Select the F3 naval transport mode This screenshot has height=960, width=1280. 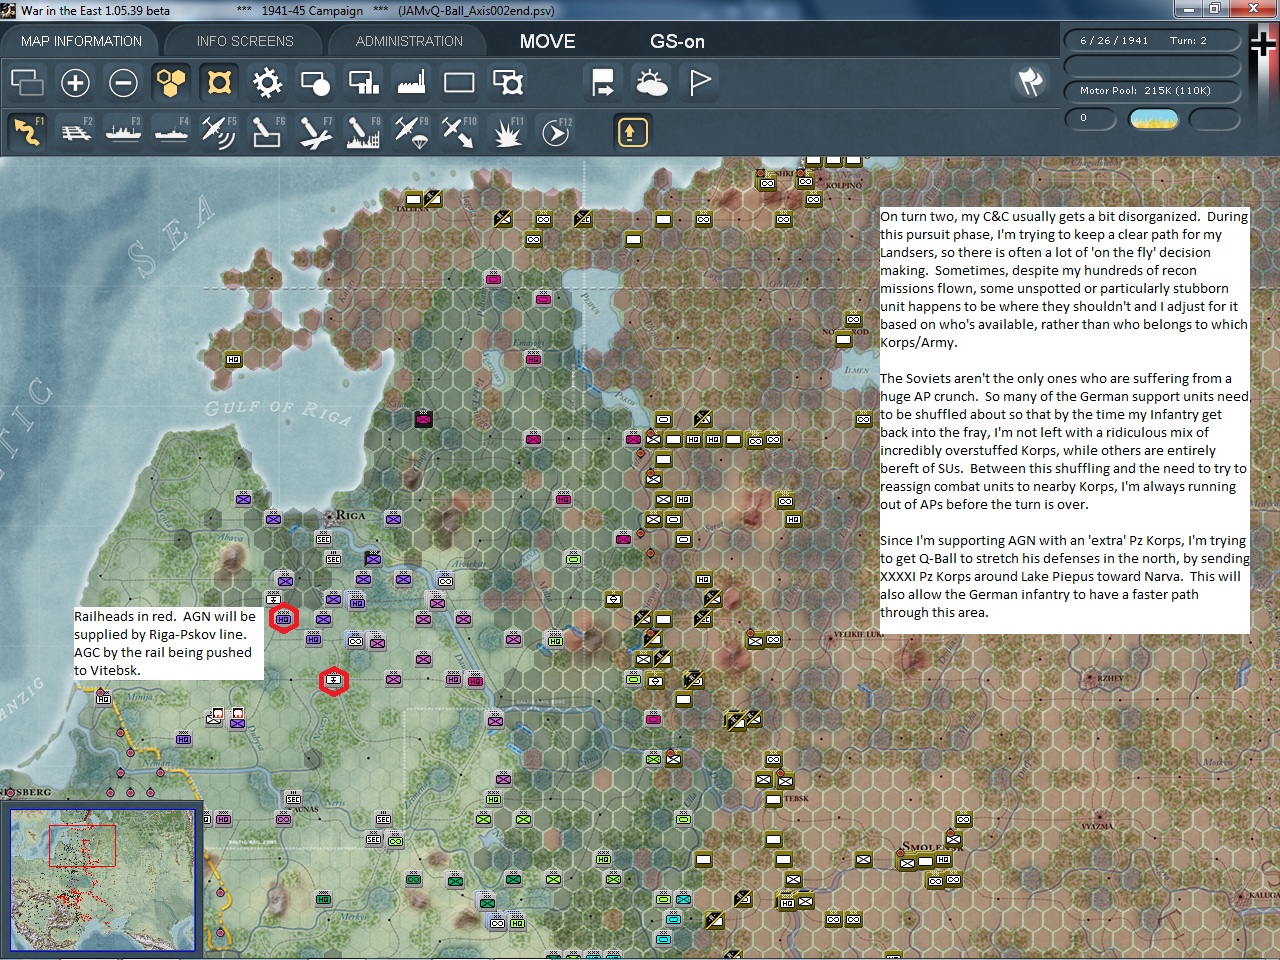coord(123,132)
